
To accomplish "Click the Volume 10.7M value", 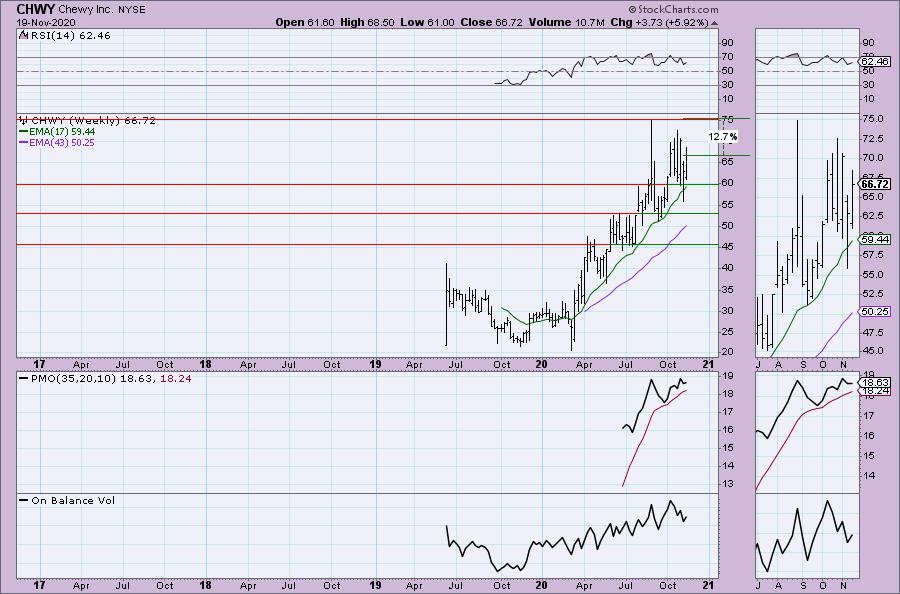I will [567, 22].
